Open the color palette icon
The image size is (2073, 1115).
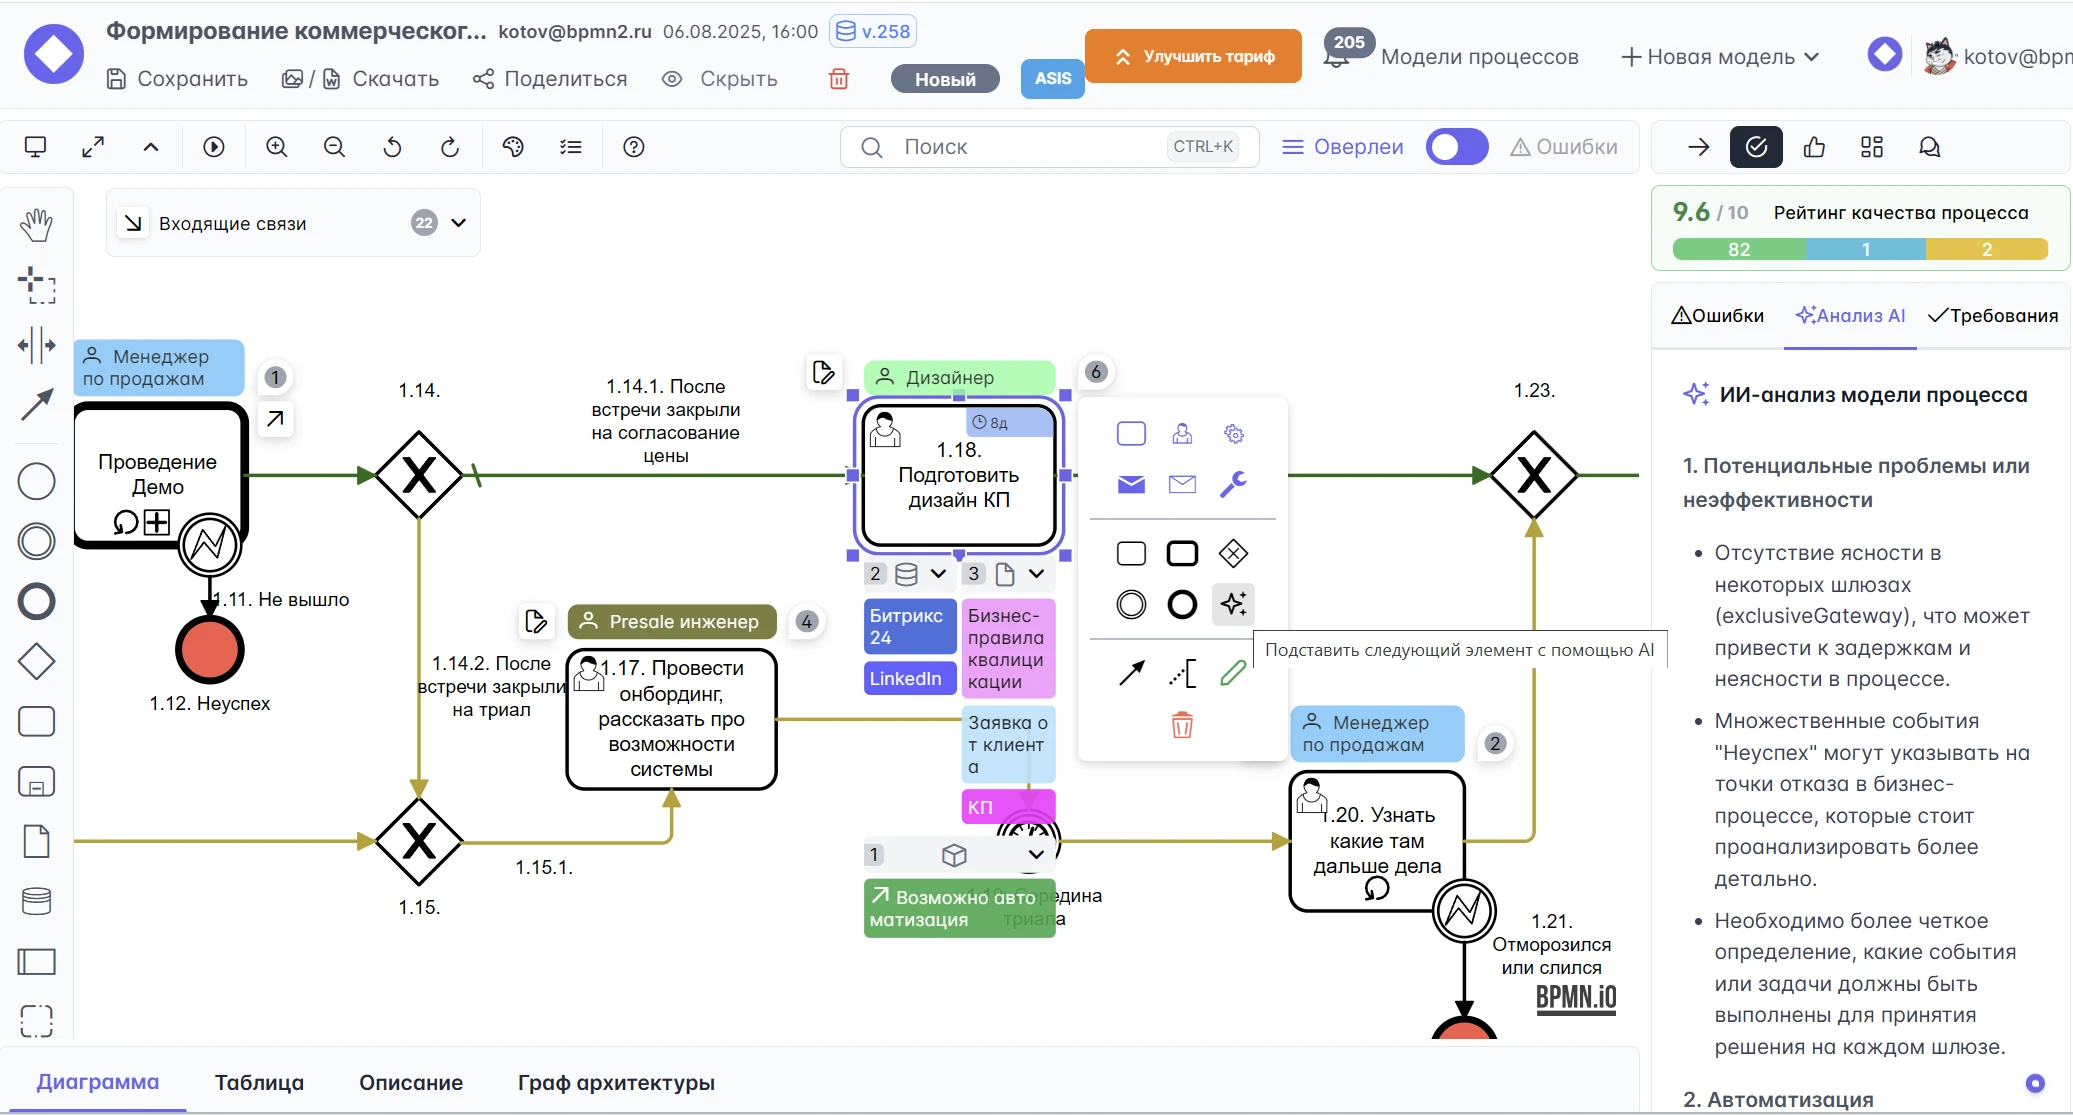click(513, 147)
